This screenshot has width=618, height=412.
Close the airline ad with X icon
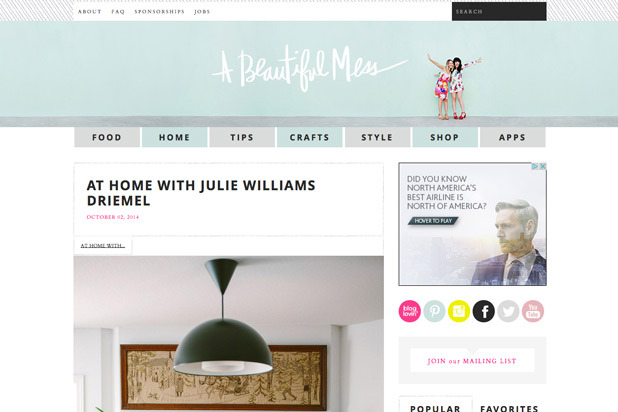click(543, 166)
